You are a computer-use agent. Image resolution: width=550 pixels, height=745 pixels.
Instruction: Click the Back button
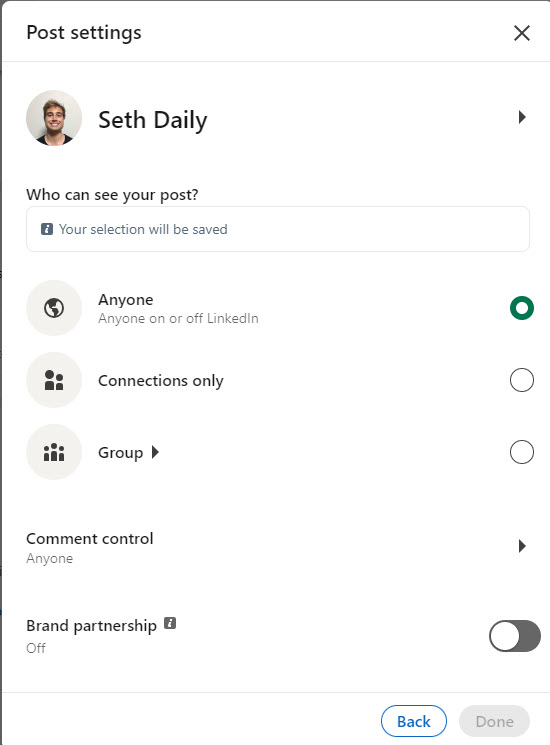(414, 721)
